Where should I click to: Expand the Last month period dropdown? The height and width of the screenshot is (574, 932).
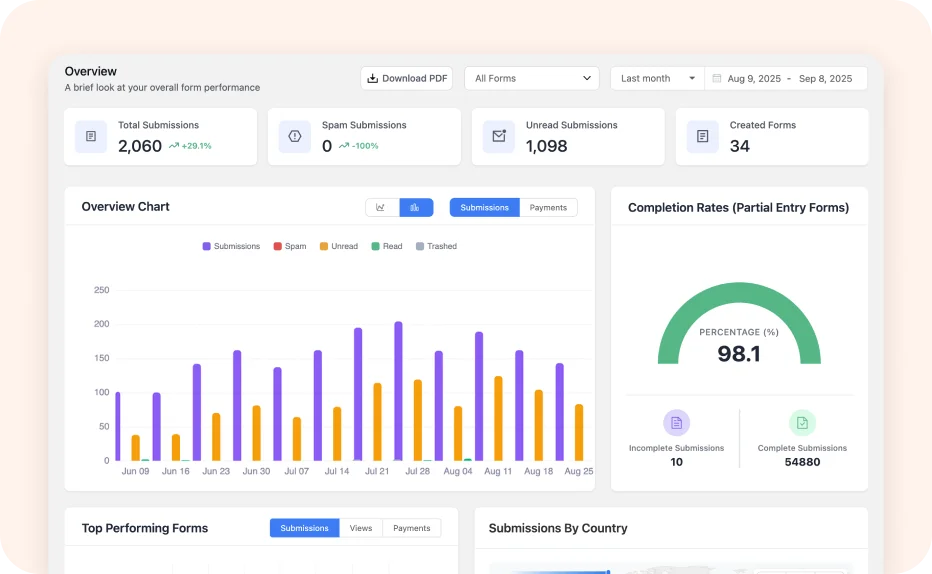pos(657,78)
